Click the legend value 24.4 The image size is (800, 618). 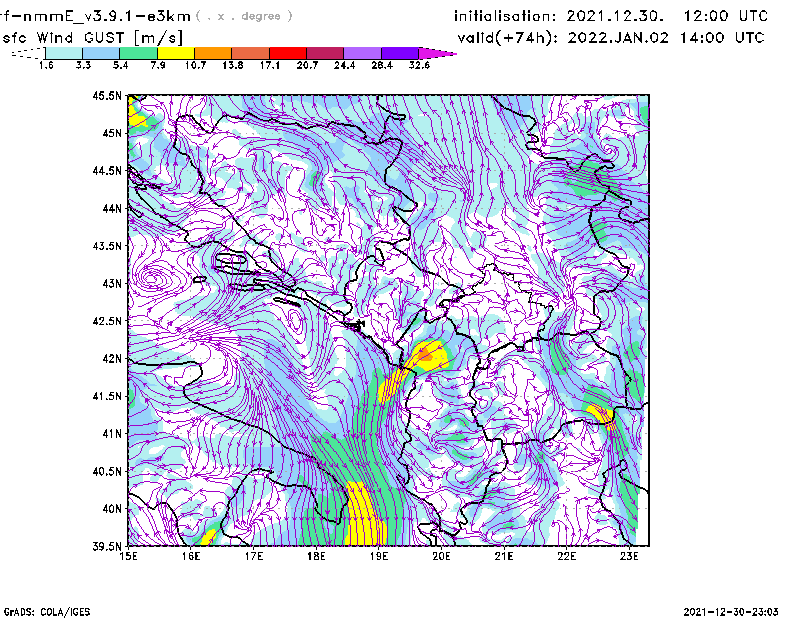[x=344, y=65]
